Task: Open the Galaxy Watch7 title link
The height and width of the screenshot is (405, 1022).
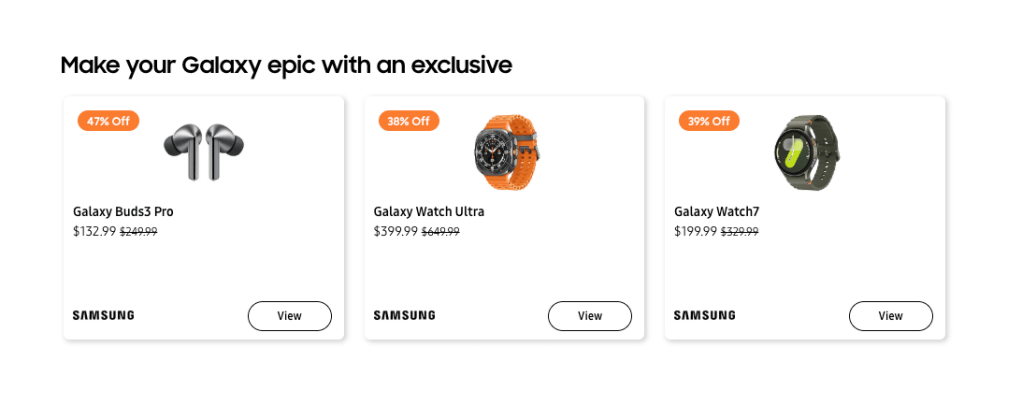Action: coord(717,212)
